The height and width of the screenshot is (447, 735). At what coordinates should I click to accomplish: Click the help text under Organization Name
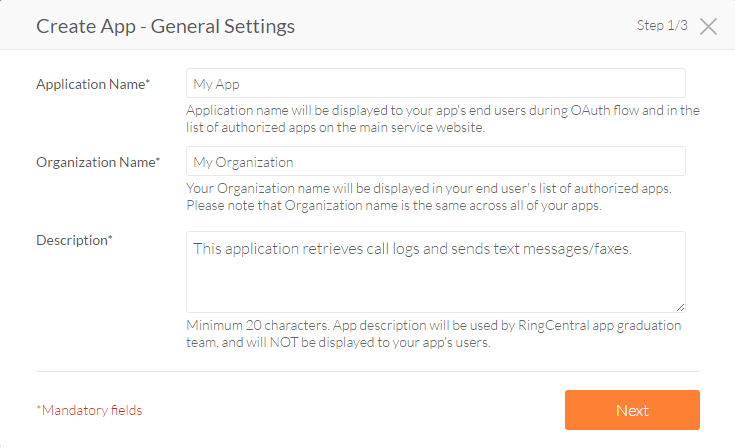[435, 196]
